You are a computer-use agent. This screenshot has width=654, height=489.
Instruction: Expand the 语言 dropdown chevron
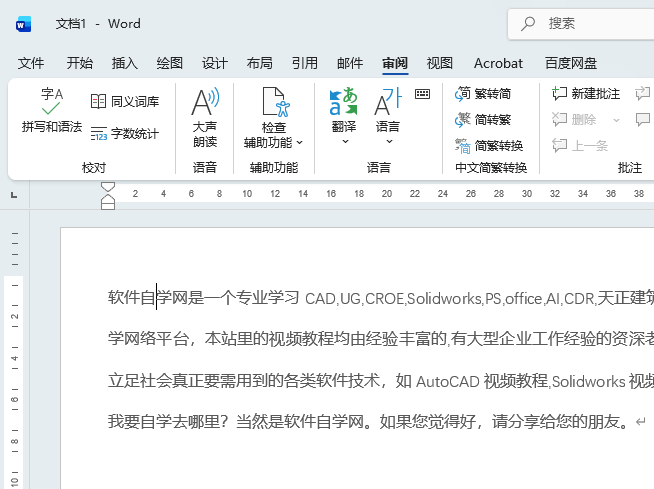coord(389,141)
